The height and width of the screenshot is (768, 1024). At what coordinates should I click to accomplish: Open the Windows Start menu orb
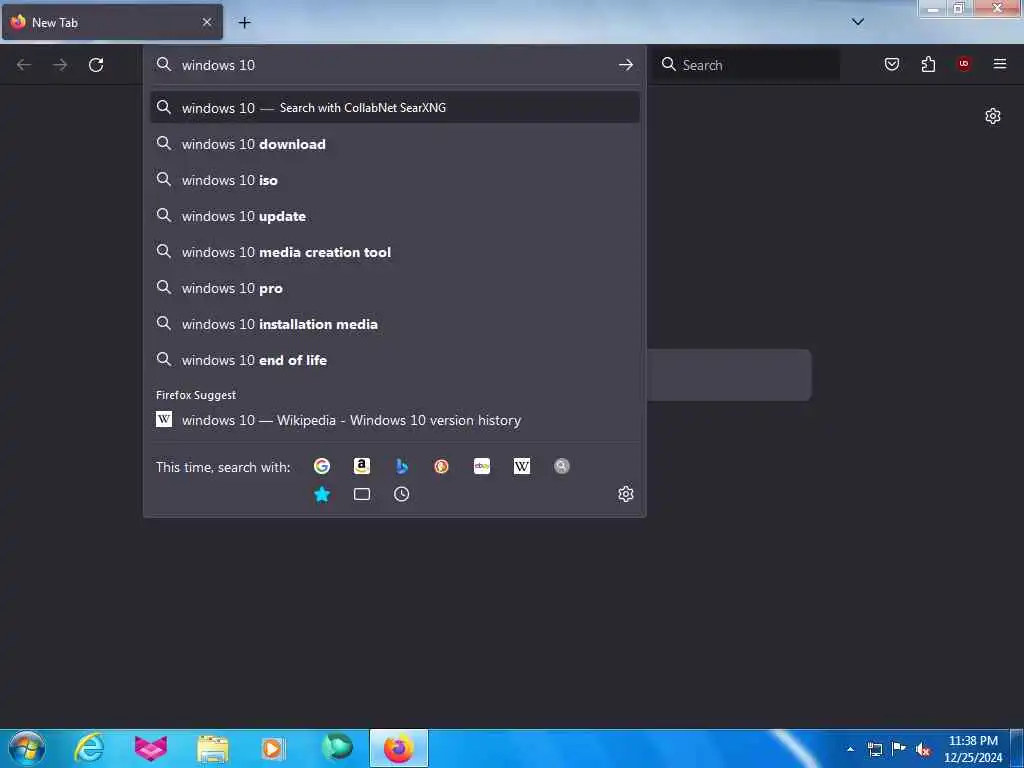click(27, 748)
